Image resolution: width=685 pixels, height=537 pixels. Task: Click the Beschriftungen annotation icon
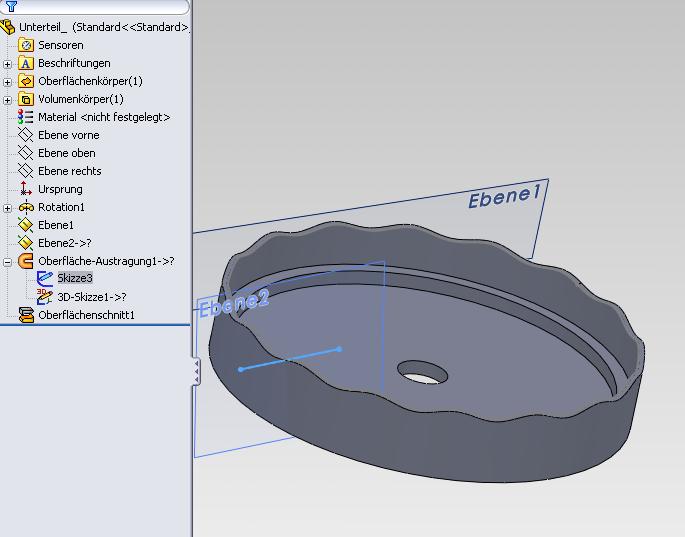click(26, 63)
